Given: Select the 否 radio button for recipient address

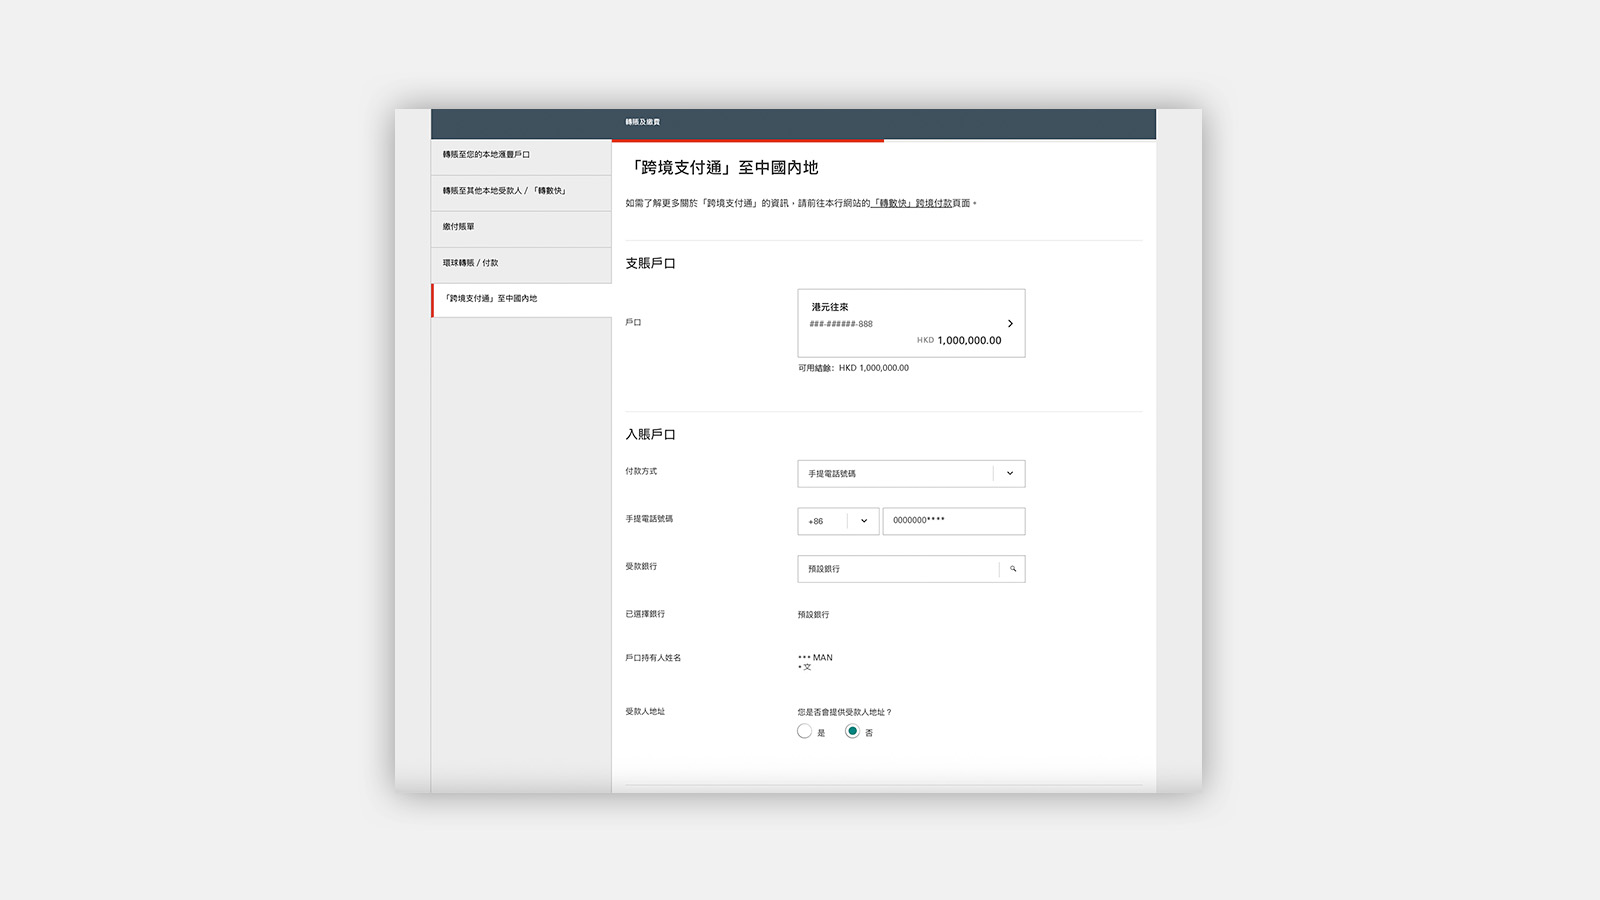Looking at the screenshot, I should 852,731.
